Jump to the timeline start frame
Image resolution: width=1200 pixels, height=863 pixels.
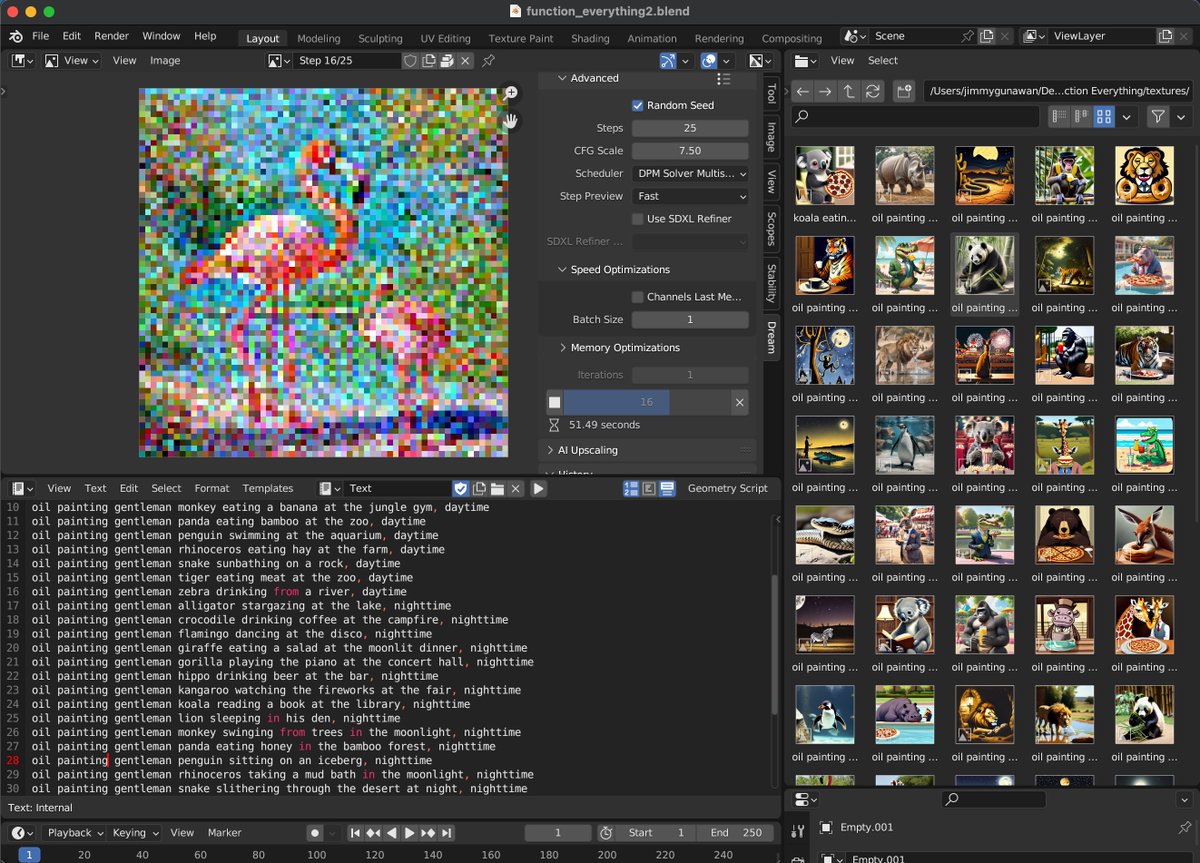click(x=355, y=833)
